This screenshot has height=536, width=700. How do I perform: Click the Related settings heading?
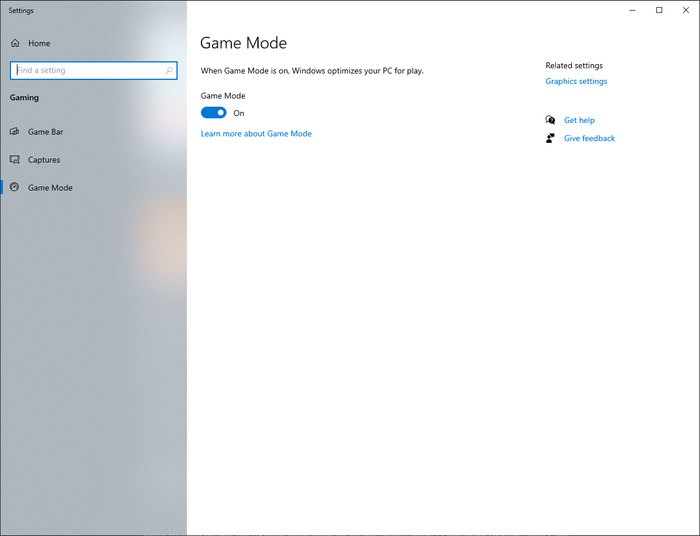[x=574, y=66]
